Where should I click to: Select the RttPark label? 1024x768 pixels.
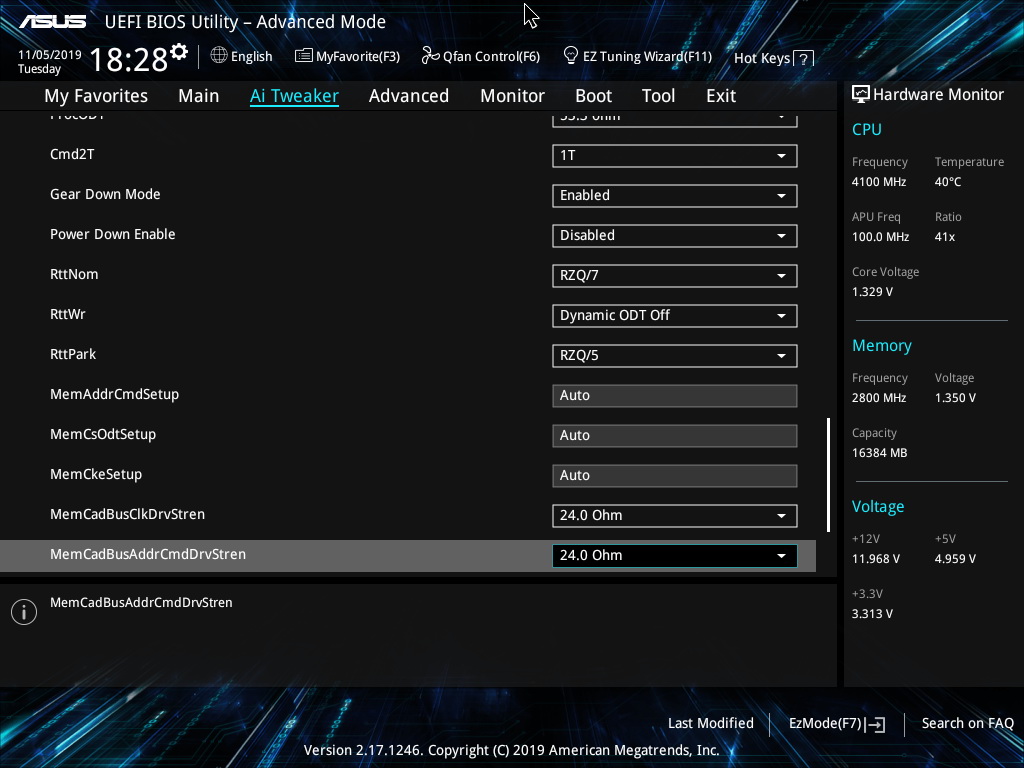point(72,355)
